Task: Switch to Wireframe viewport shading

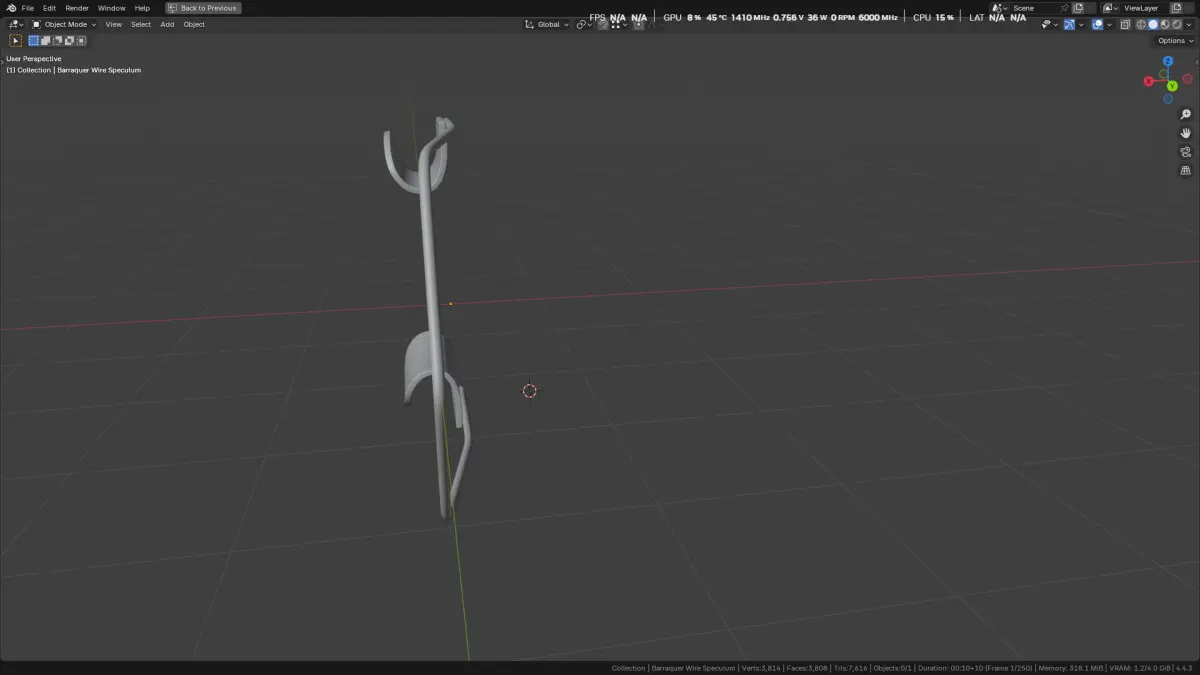Action: pos(1141,24)
